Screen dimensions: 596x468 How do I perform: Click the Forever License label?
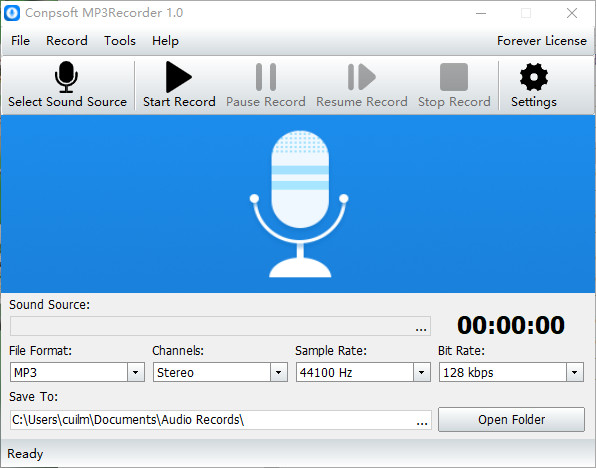(542, 41)
